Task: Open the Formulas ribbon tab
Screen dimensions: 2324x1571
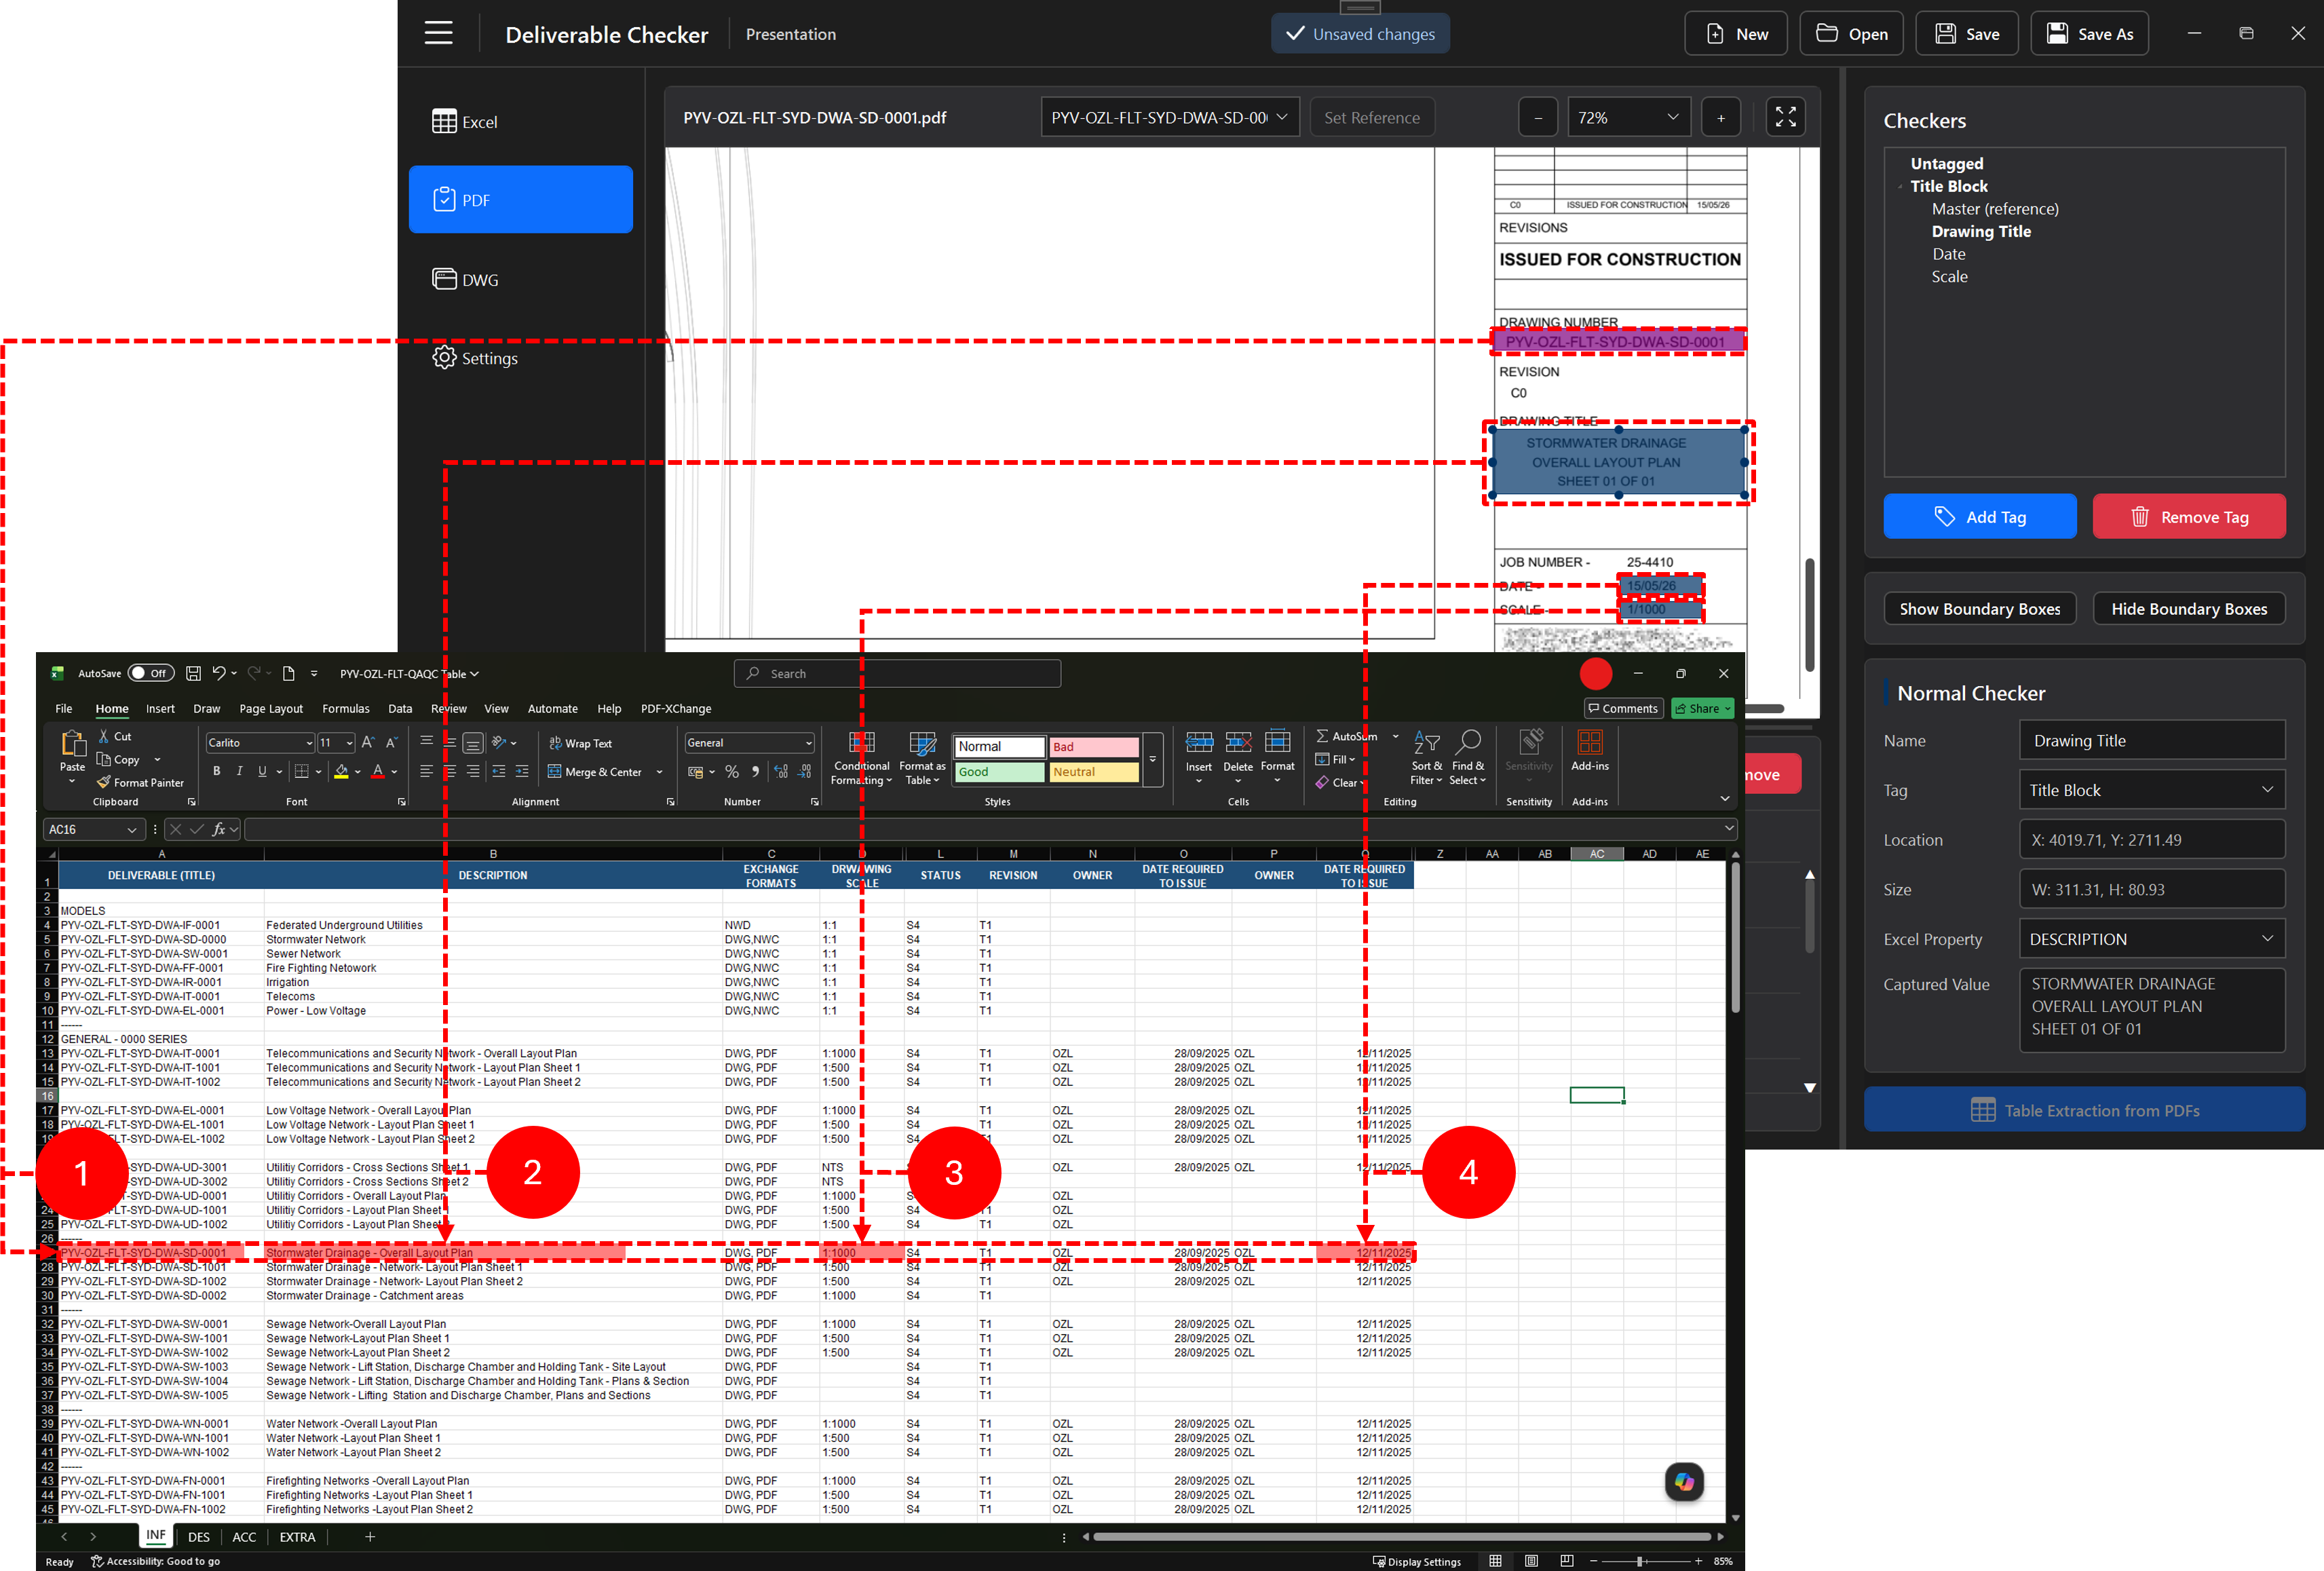Action: (x=346, y=708)
